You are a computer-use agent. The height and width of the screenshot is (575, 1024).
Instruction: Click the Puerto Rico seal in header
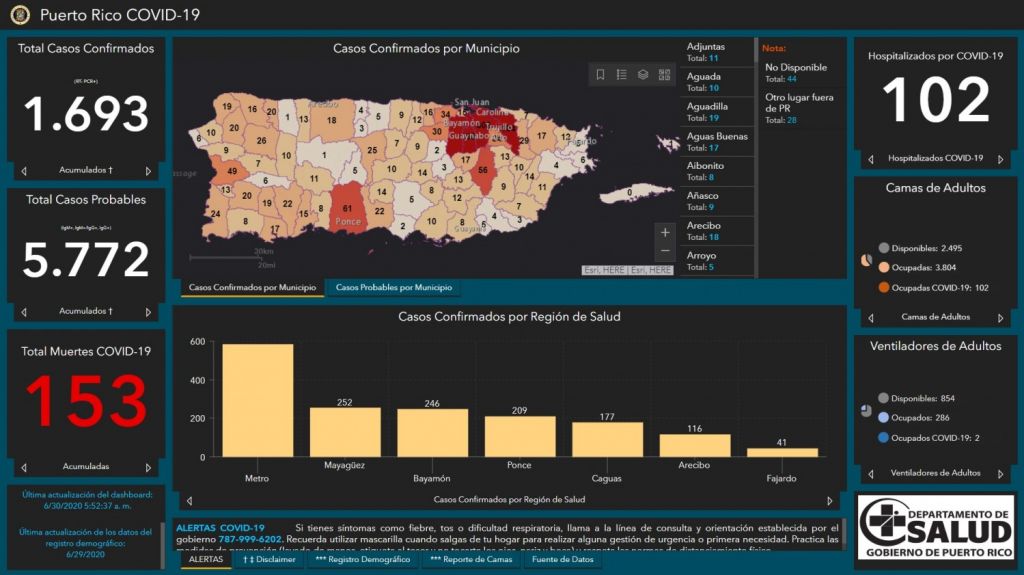[x=20, y=15]
